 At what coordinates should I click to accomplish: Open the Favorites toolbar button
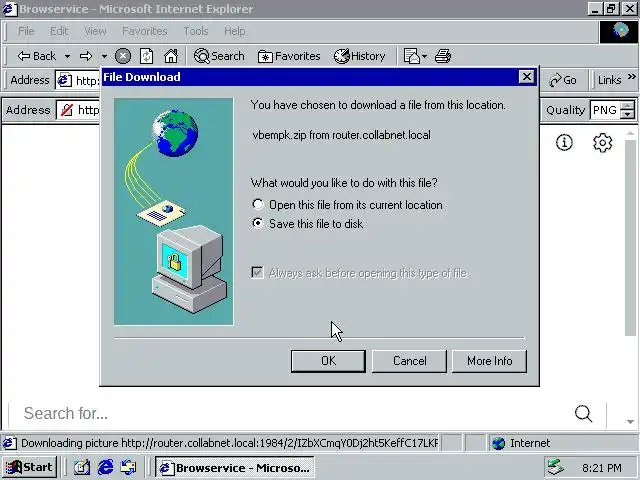[289, 56]
